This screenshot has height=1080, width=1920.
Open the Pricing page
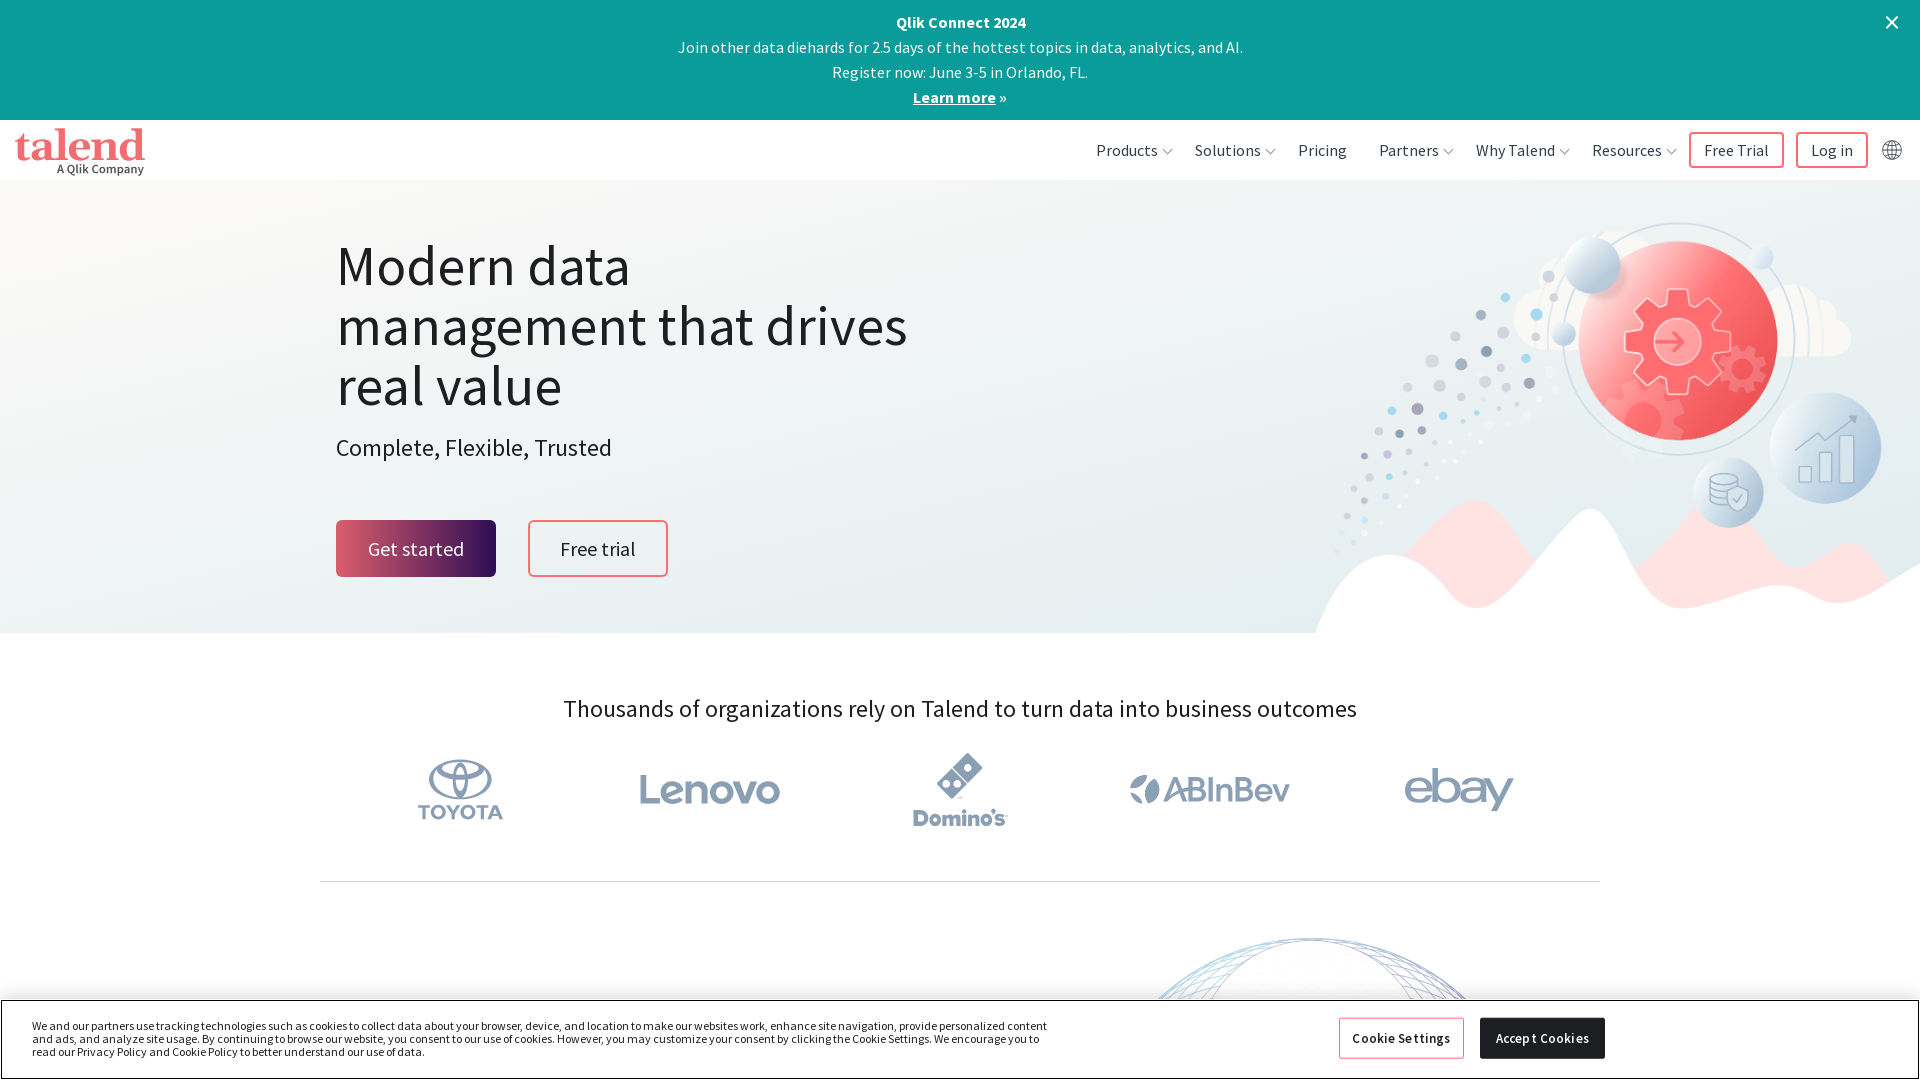tap(1322, 150)
